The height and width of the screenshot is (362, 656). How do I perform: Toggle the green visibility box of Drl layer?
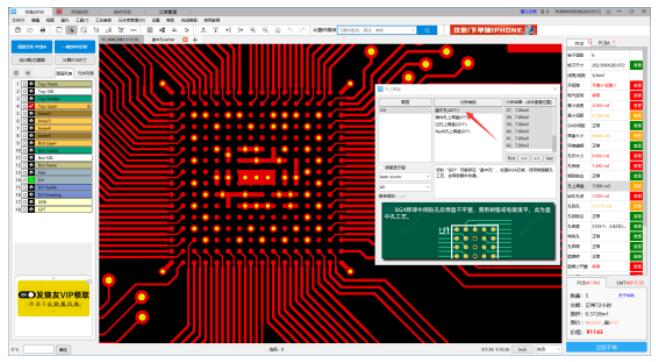(x=31, y=180)
